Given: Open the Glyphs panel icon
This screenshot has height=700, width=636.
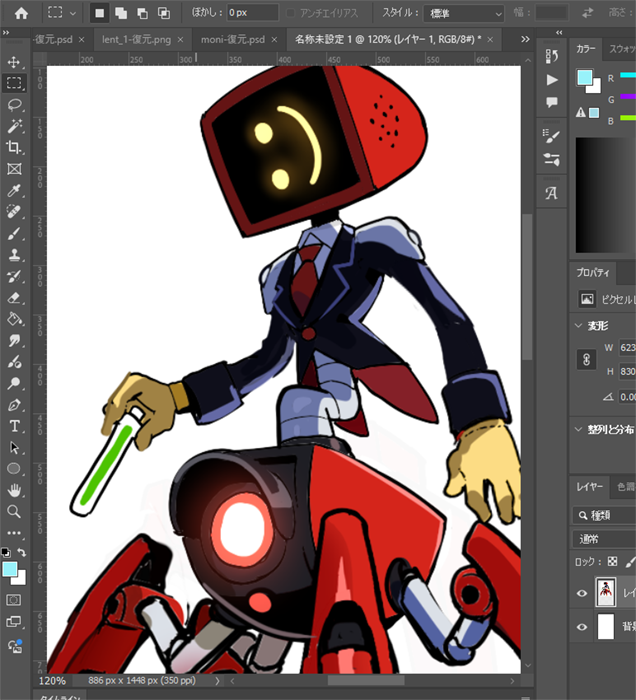Looking at the screenshot, I should point(552,193).
